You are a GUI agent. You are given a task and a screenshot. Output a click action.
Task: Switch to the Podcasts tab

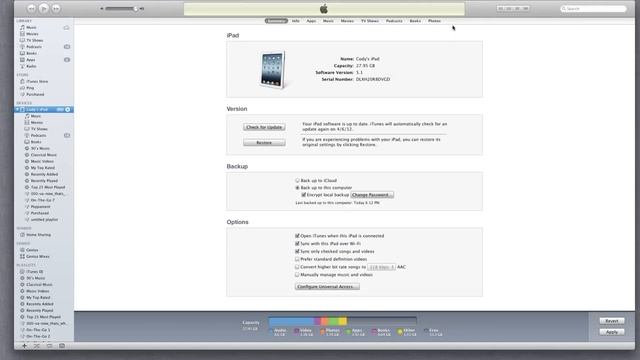tap(394, 21)
